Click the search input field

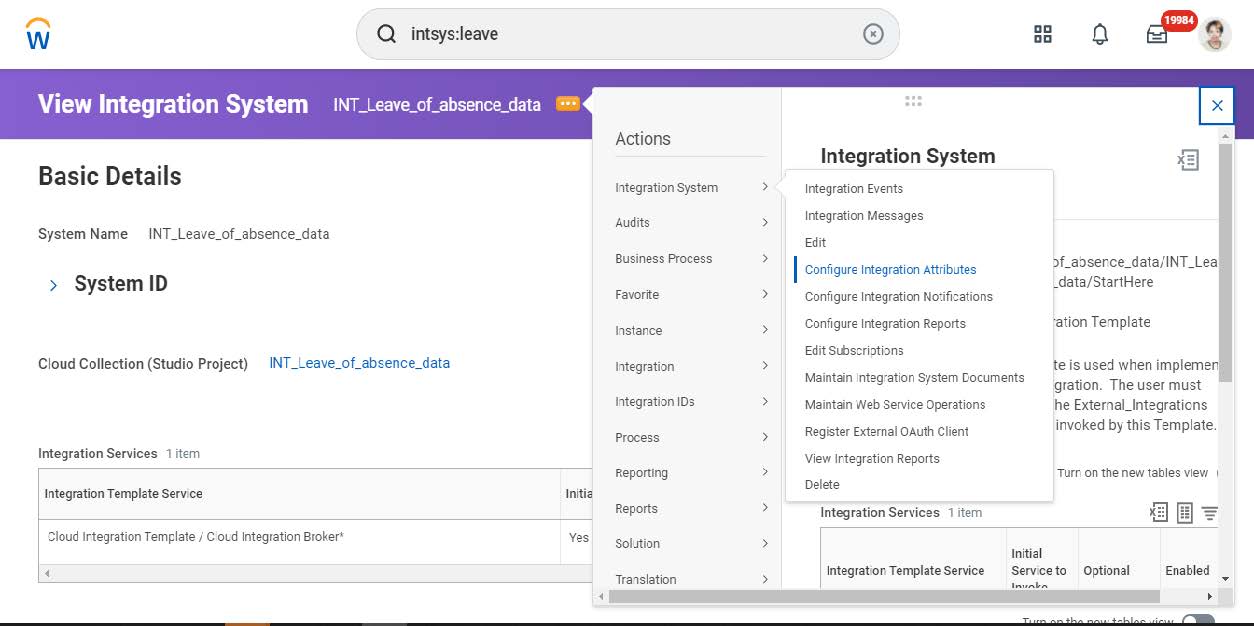click(628, 34)
